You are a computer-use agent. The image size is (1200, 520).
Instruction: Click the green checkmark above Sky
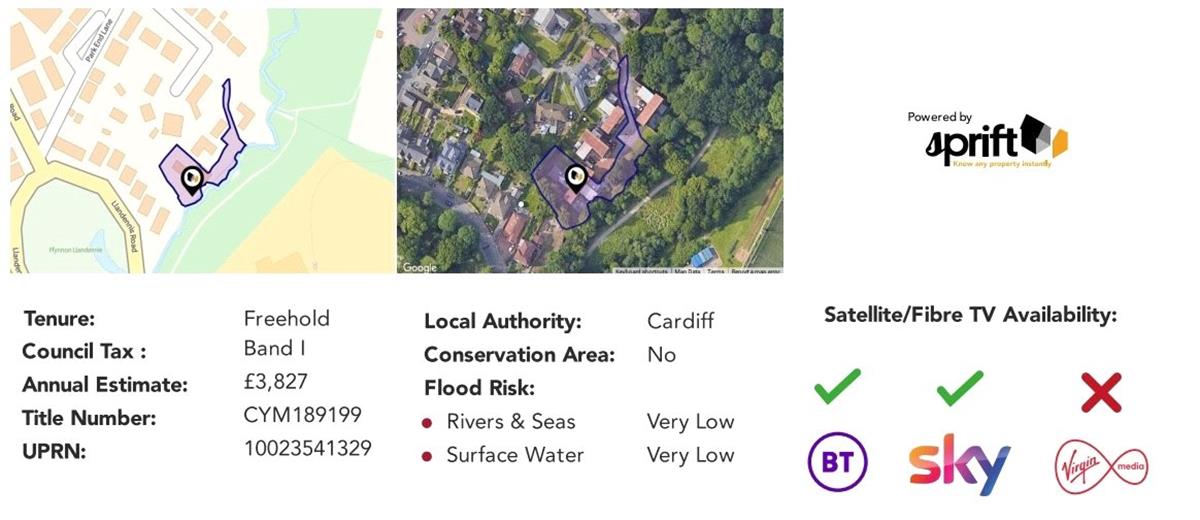click(x=960, y=387)
